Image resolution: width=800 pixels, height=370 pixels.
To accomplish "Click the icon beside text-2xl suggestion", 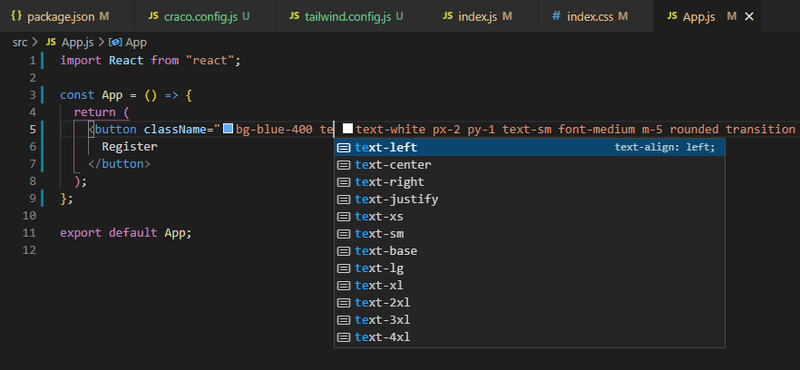I will [x=344, y=303].
